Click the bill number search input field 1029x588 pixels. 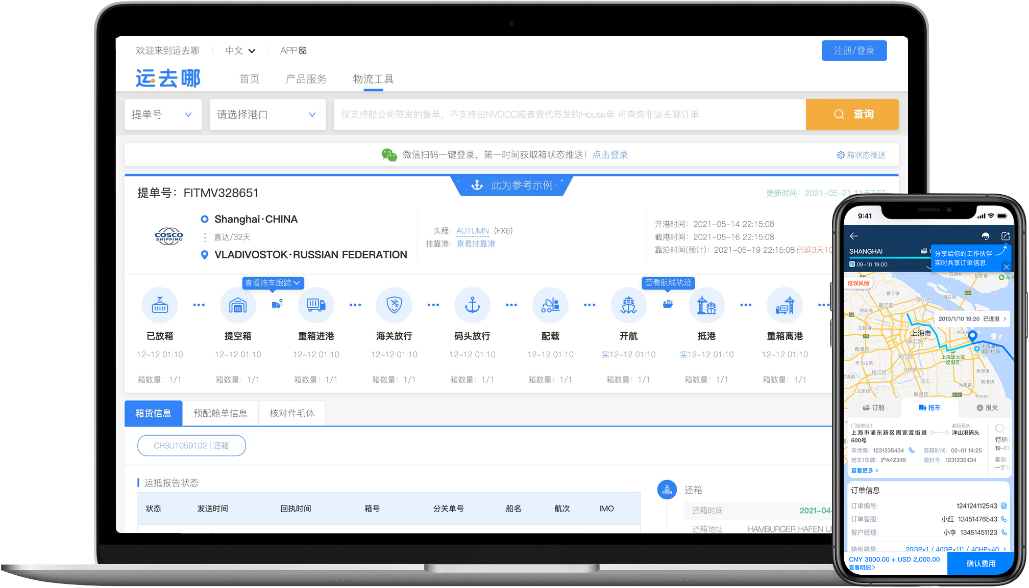570,114
